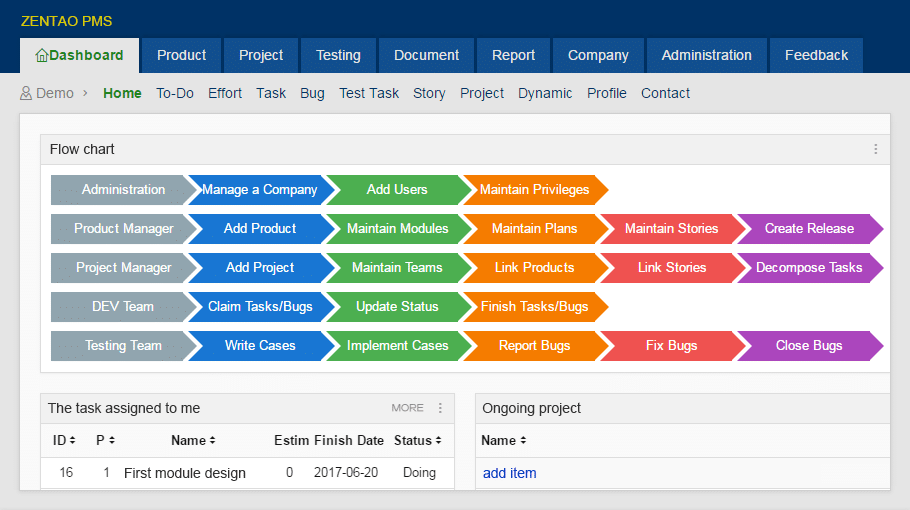
Task: Click the Demo user profile icon
Action: point(26,93)
